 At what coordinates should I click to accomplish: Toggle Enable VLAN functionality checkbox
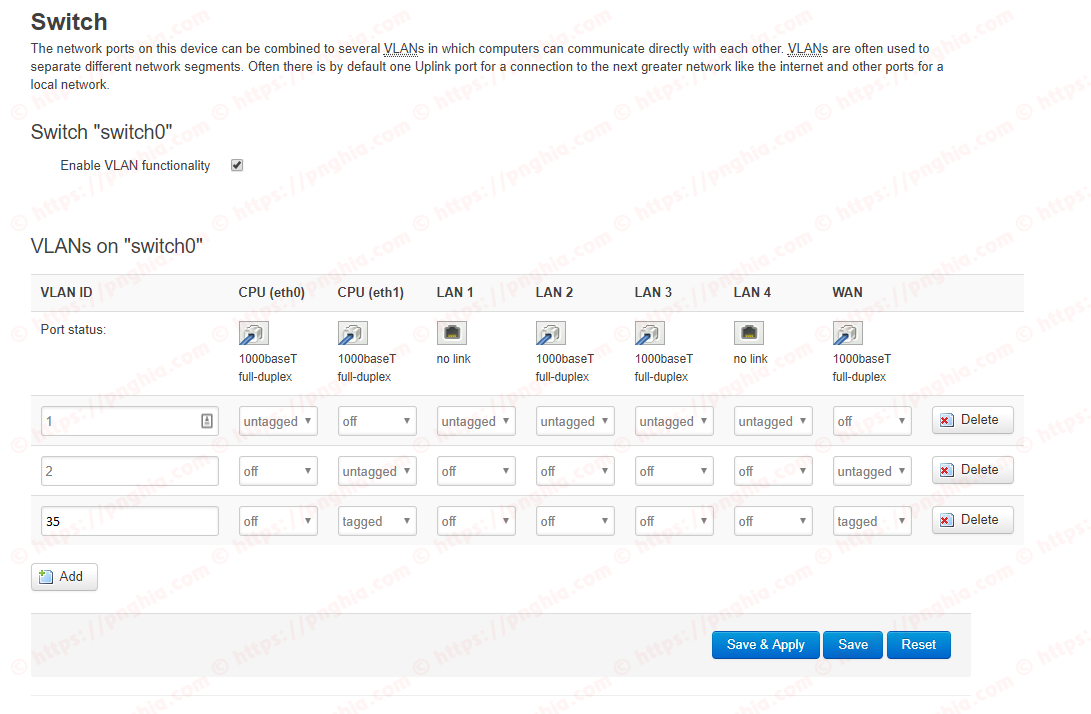pos(237,165)
